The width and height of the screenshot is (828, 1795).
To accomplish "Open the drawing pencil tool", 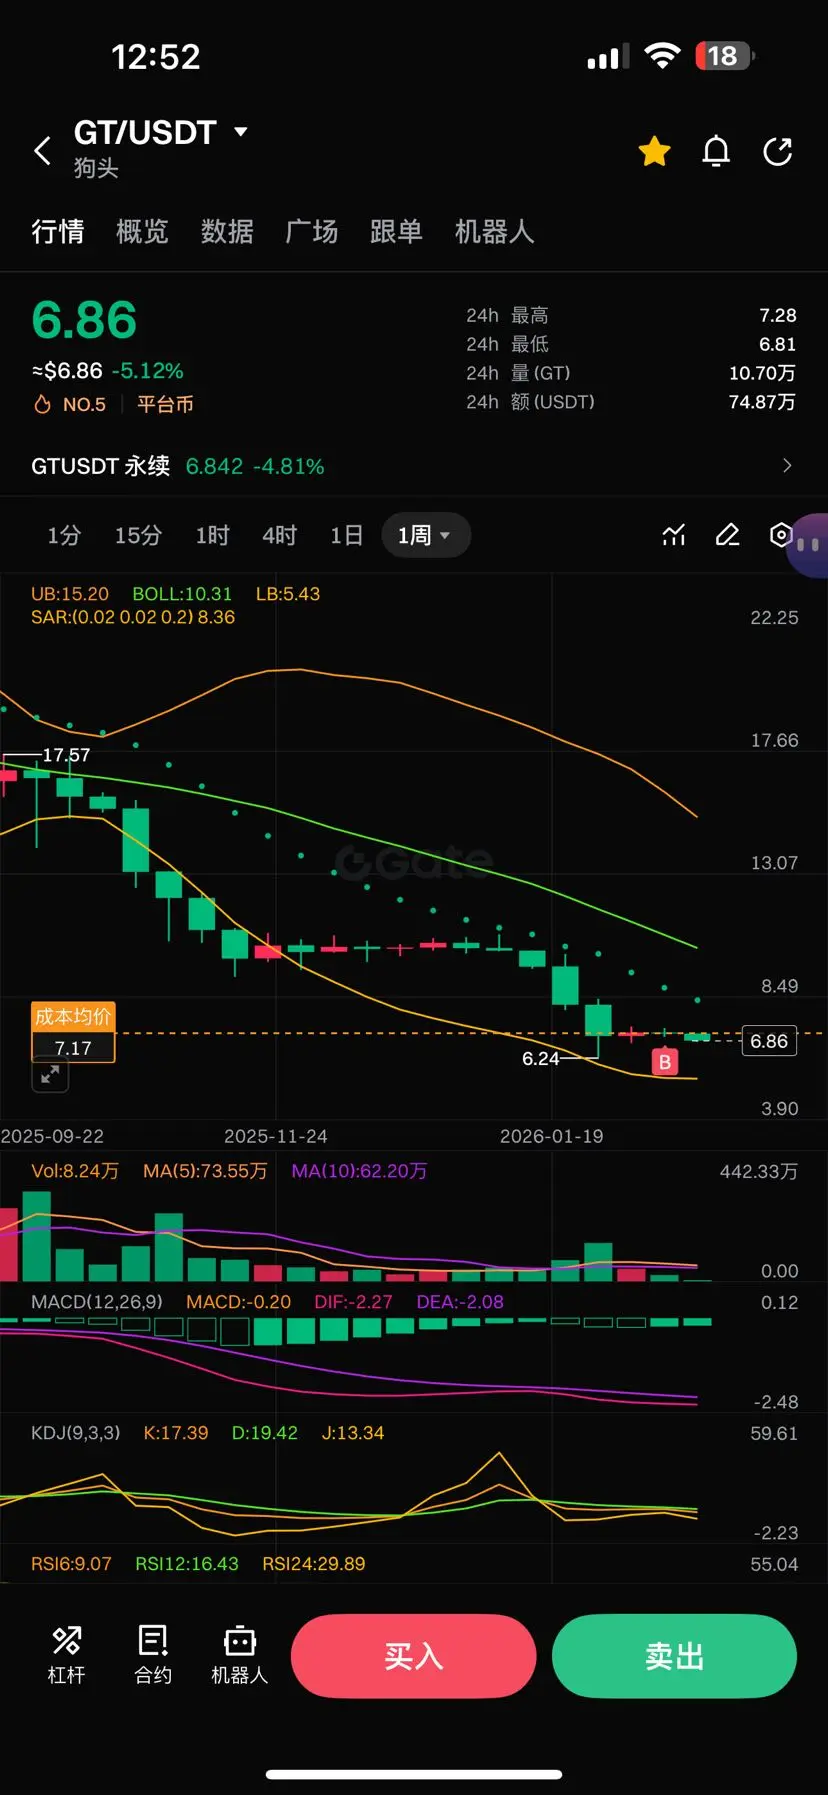I will (x=728, y=535).
